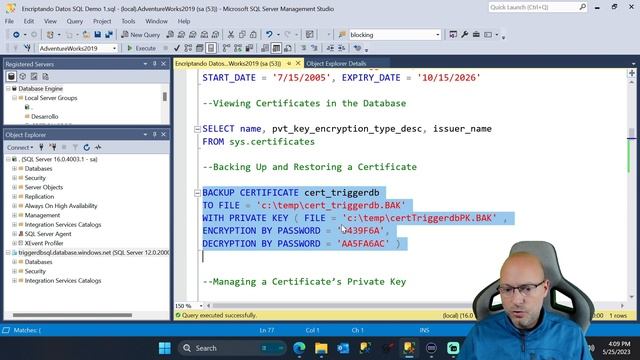This screenshot has width=640, height=360.
Task: Pin the Object Explorer panel
Action: pyautogui.click(x=155, y=134)
